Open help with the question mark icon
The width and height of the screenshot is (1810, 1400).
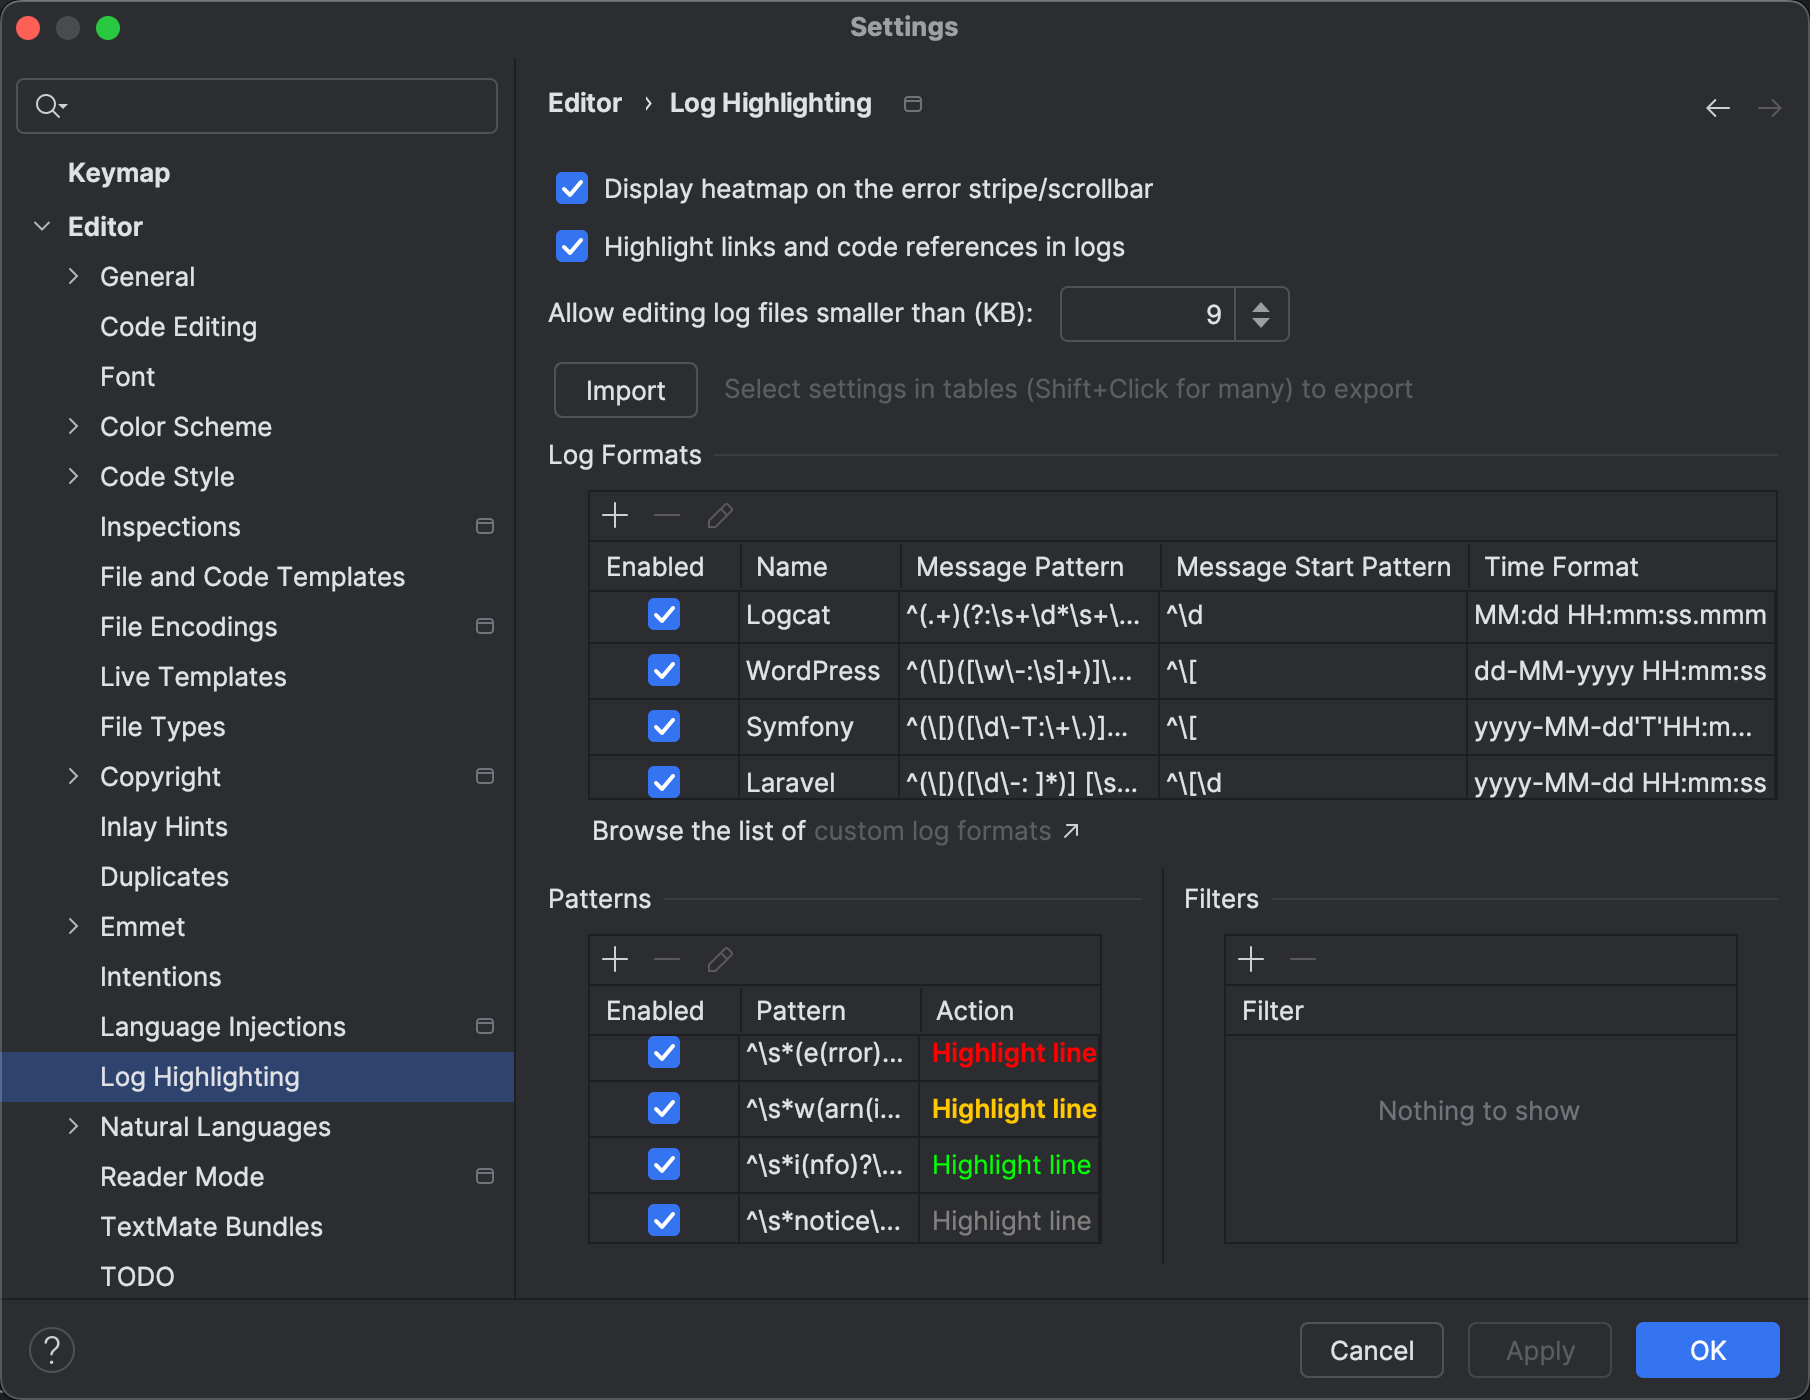[52, 1350]
